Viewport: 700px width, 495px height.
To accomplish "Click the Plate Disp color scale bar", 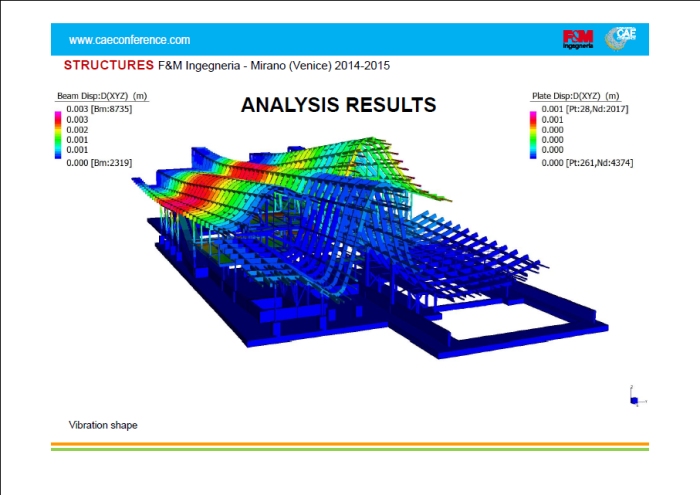I will coord(535,134).
